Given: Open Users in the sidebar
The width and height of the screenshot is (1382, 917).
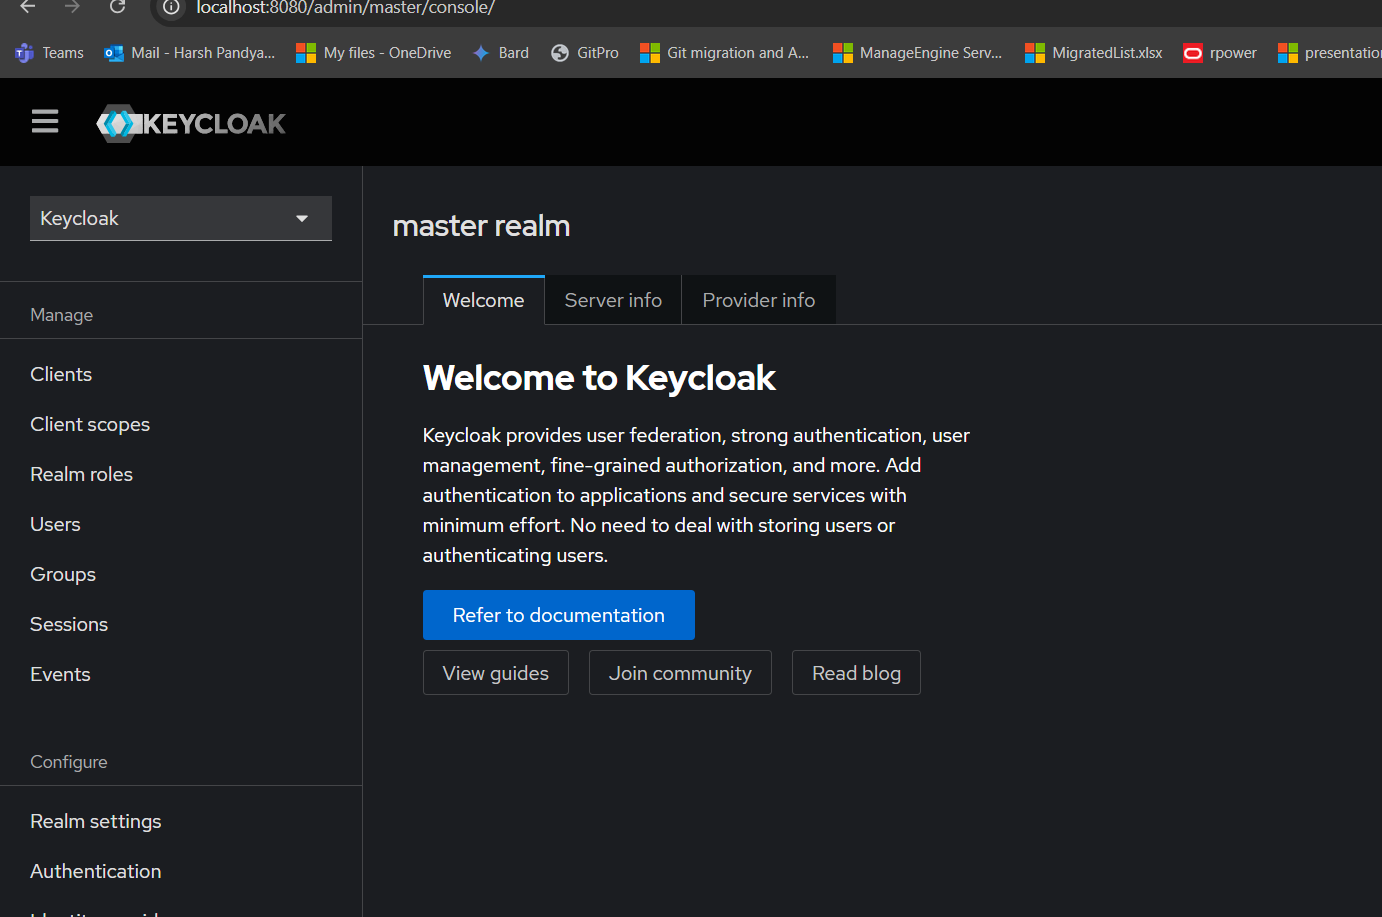Looking at the screenshot, I should pos(55,524).
